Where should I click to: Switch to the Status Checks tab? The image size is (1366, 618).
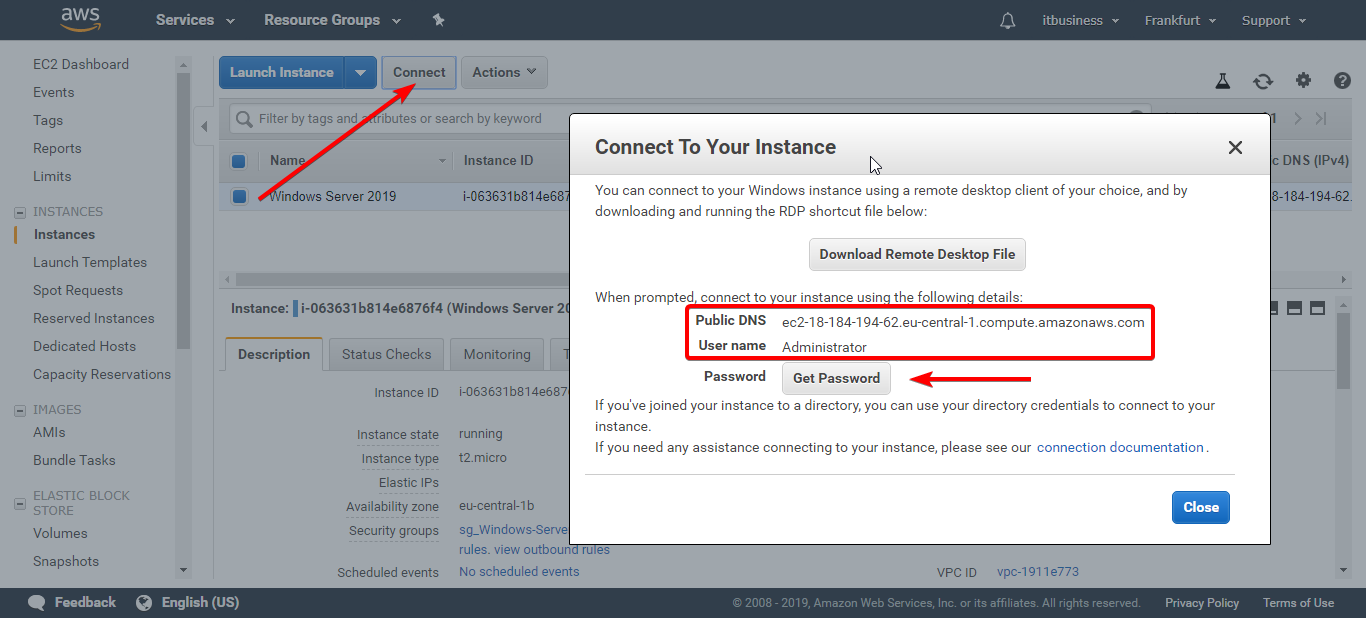386,354
